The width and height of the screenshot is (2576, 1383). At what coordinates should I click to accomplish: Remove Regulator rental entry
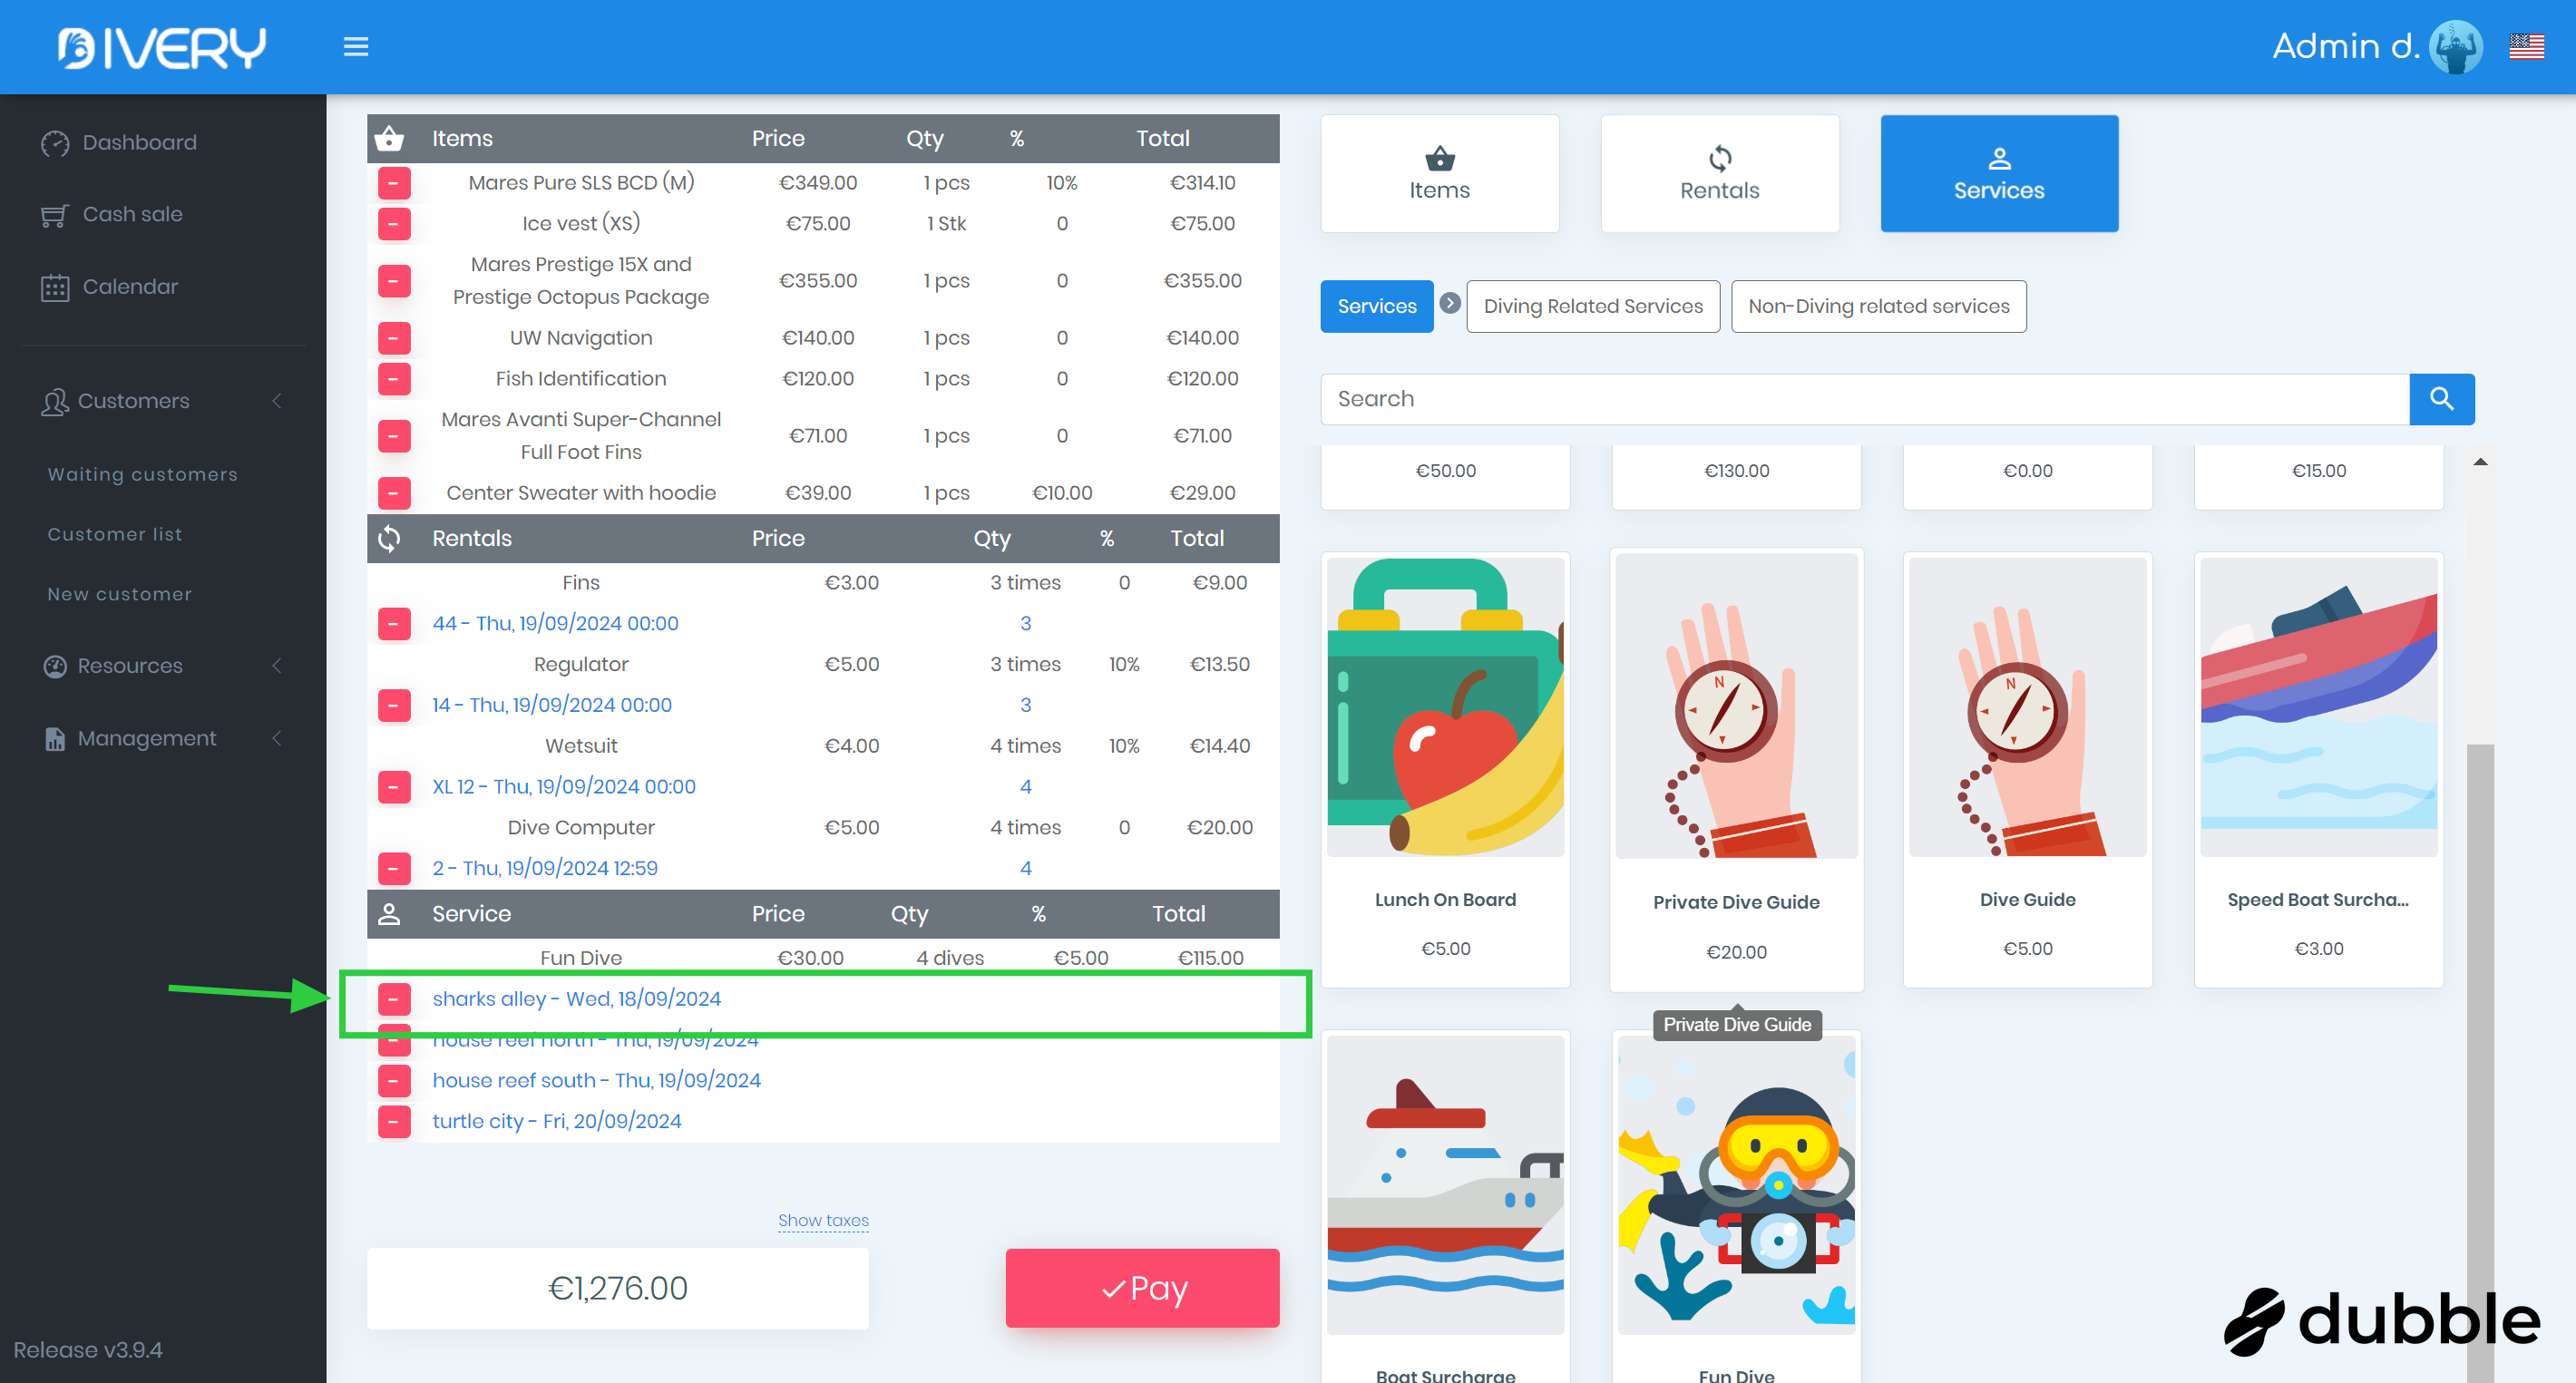point(394,705)
